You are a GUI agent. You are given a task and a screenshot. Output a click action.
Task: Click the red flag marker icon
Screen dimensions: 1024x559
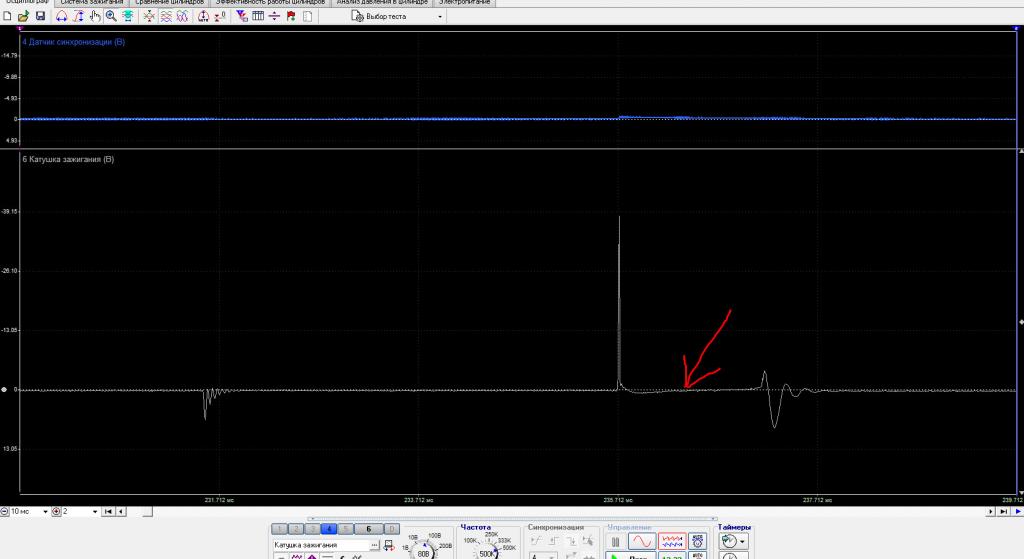(291, 16)
